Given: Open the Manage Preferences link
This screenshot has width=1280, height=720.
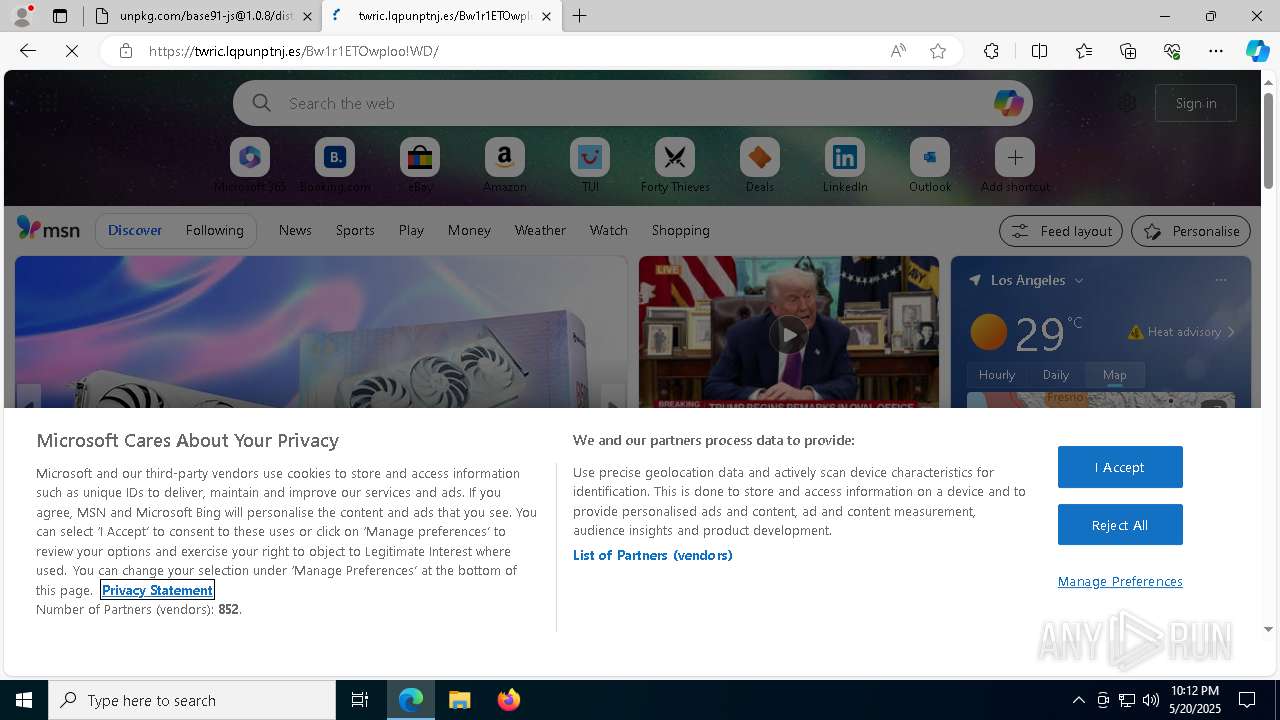Looking at the screenshot, I should tap(1120, 581).
